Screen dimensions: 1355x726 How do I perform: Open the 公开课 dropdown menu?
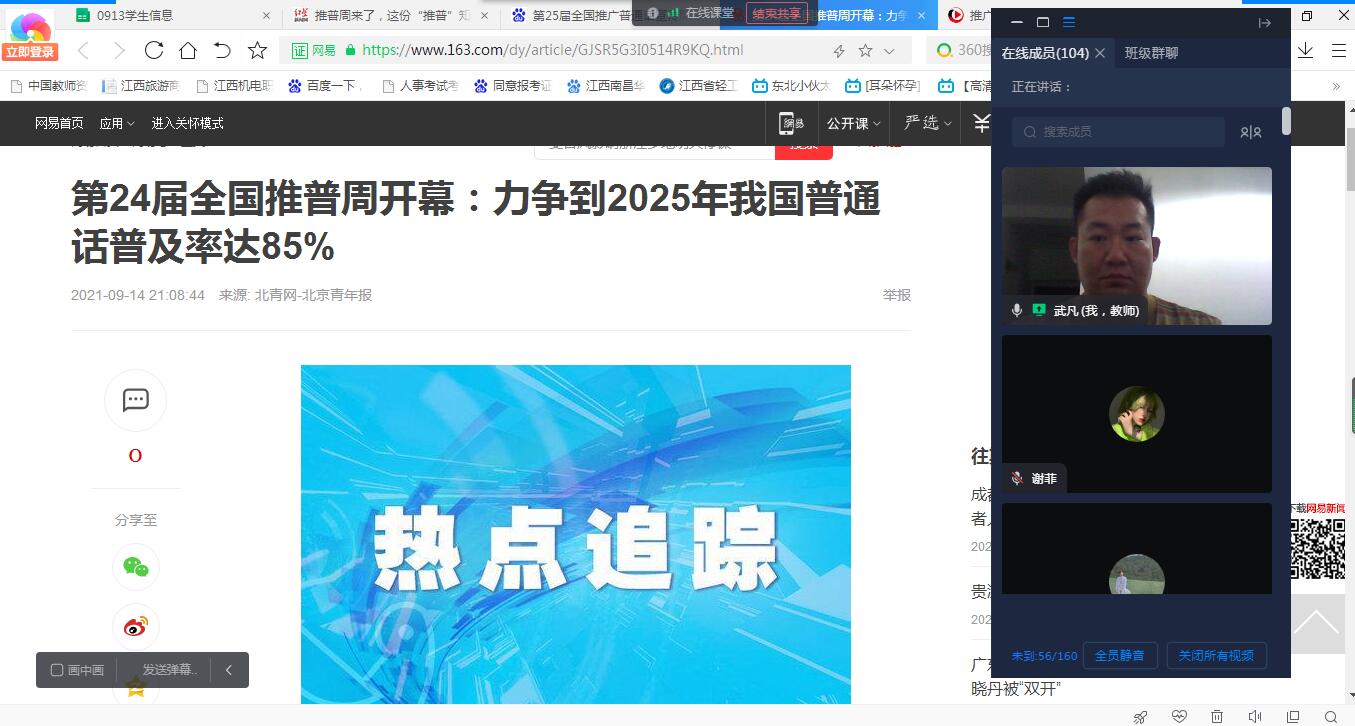(853, 123)
